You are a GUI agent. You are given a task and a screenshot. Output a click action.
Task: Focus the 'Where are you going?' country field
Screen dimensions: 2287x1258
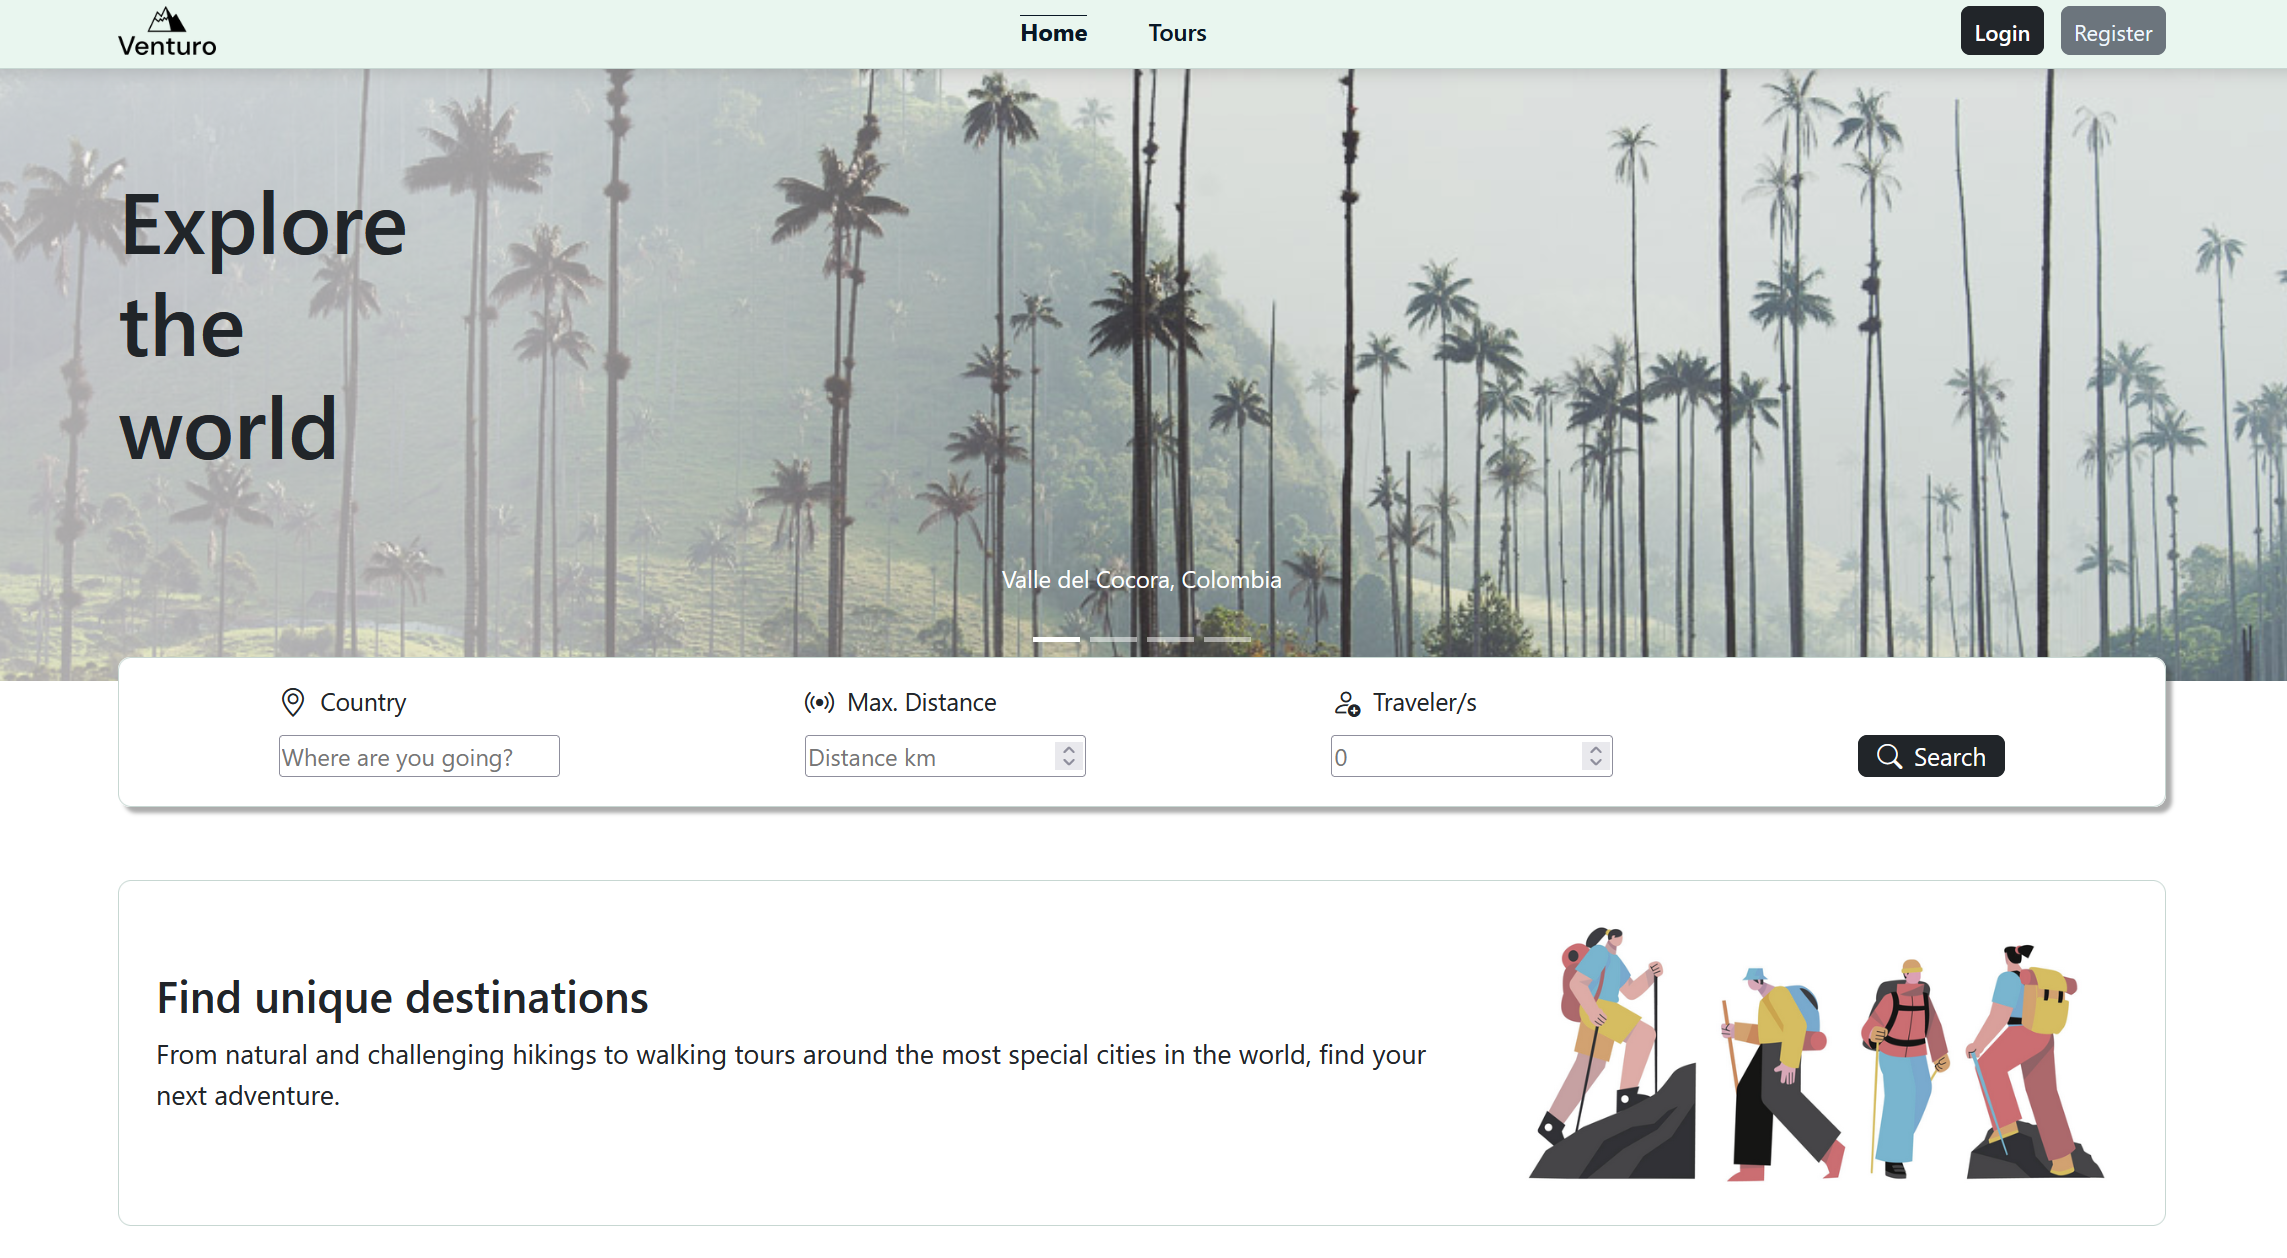[419, 757]
